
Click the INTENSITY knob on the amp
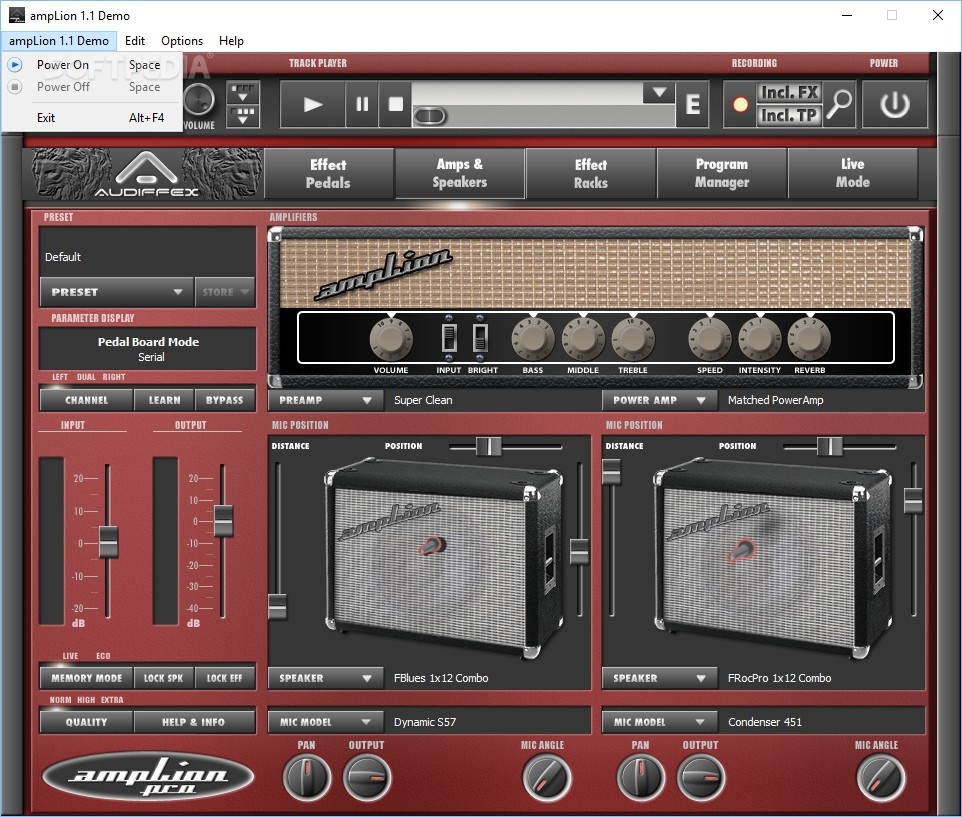point(760,339)
